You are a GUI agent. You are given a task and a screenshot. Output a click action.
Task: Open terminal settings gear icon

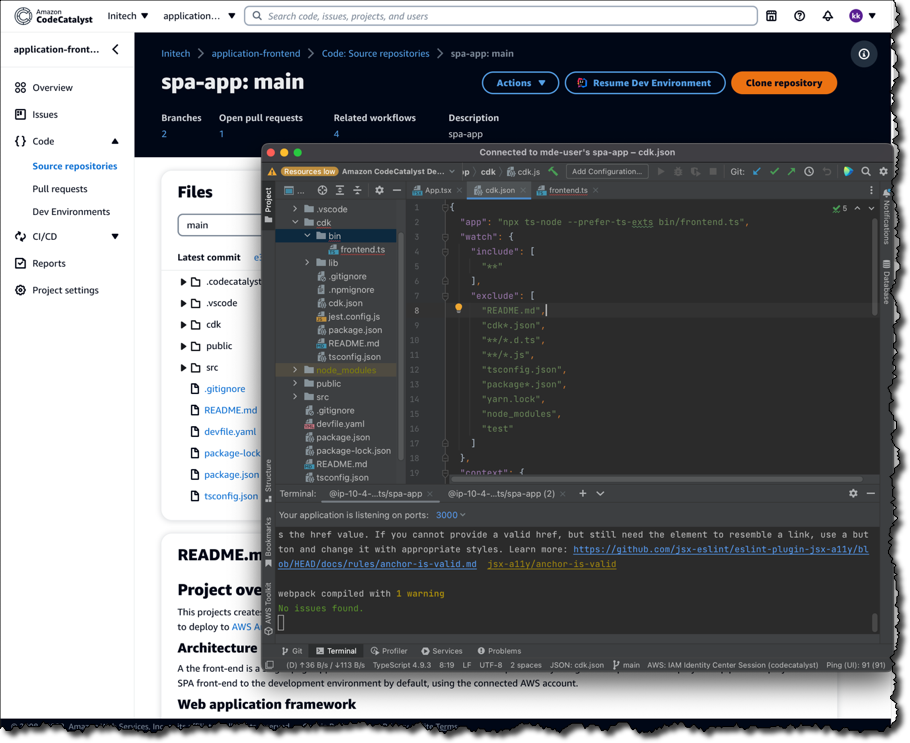click(853, 493)
